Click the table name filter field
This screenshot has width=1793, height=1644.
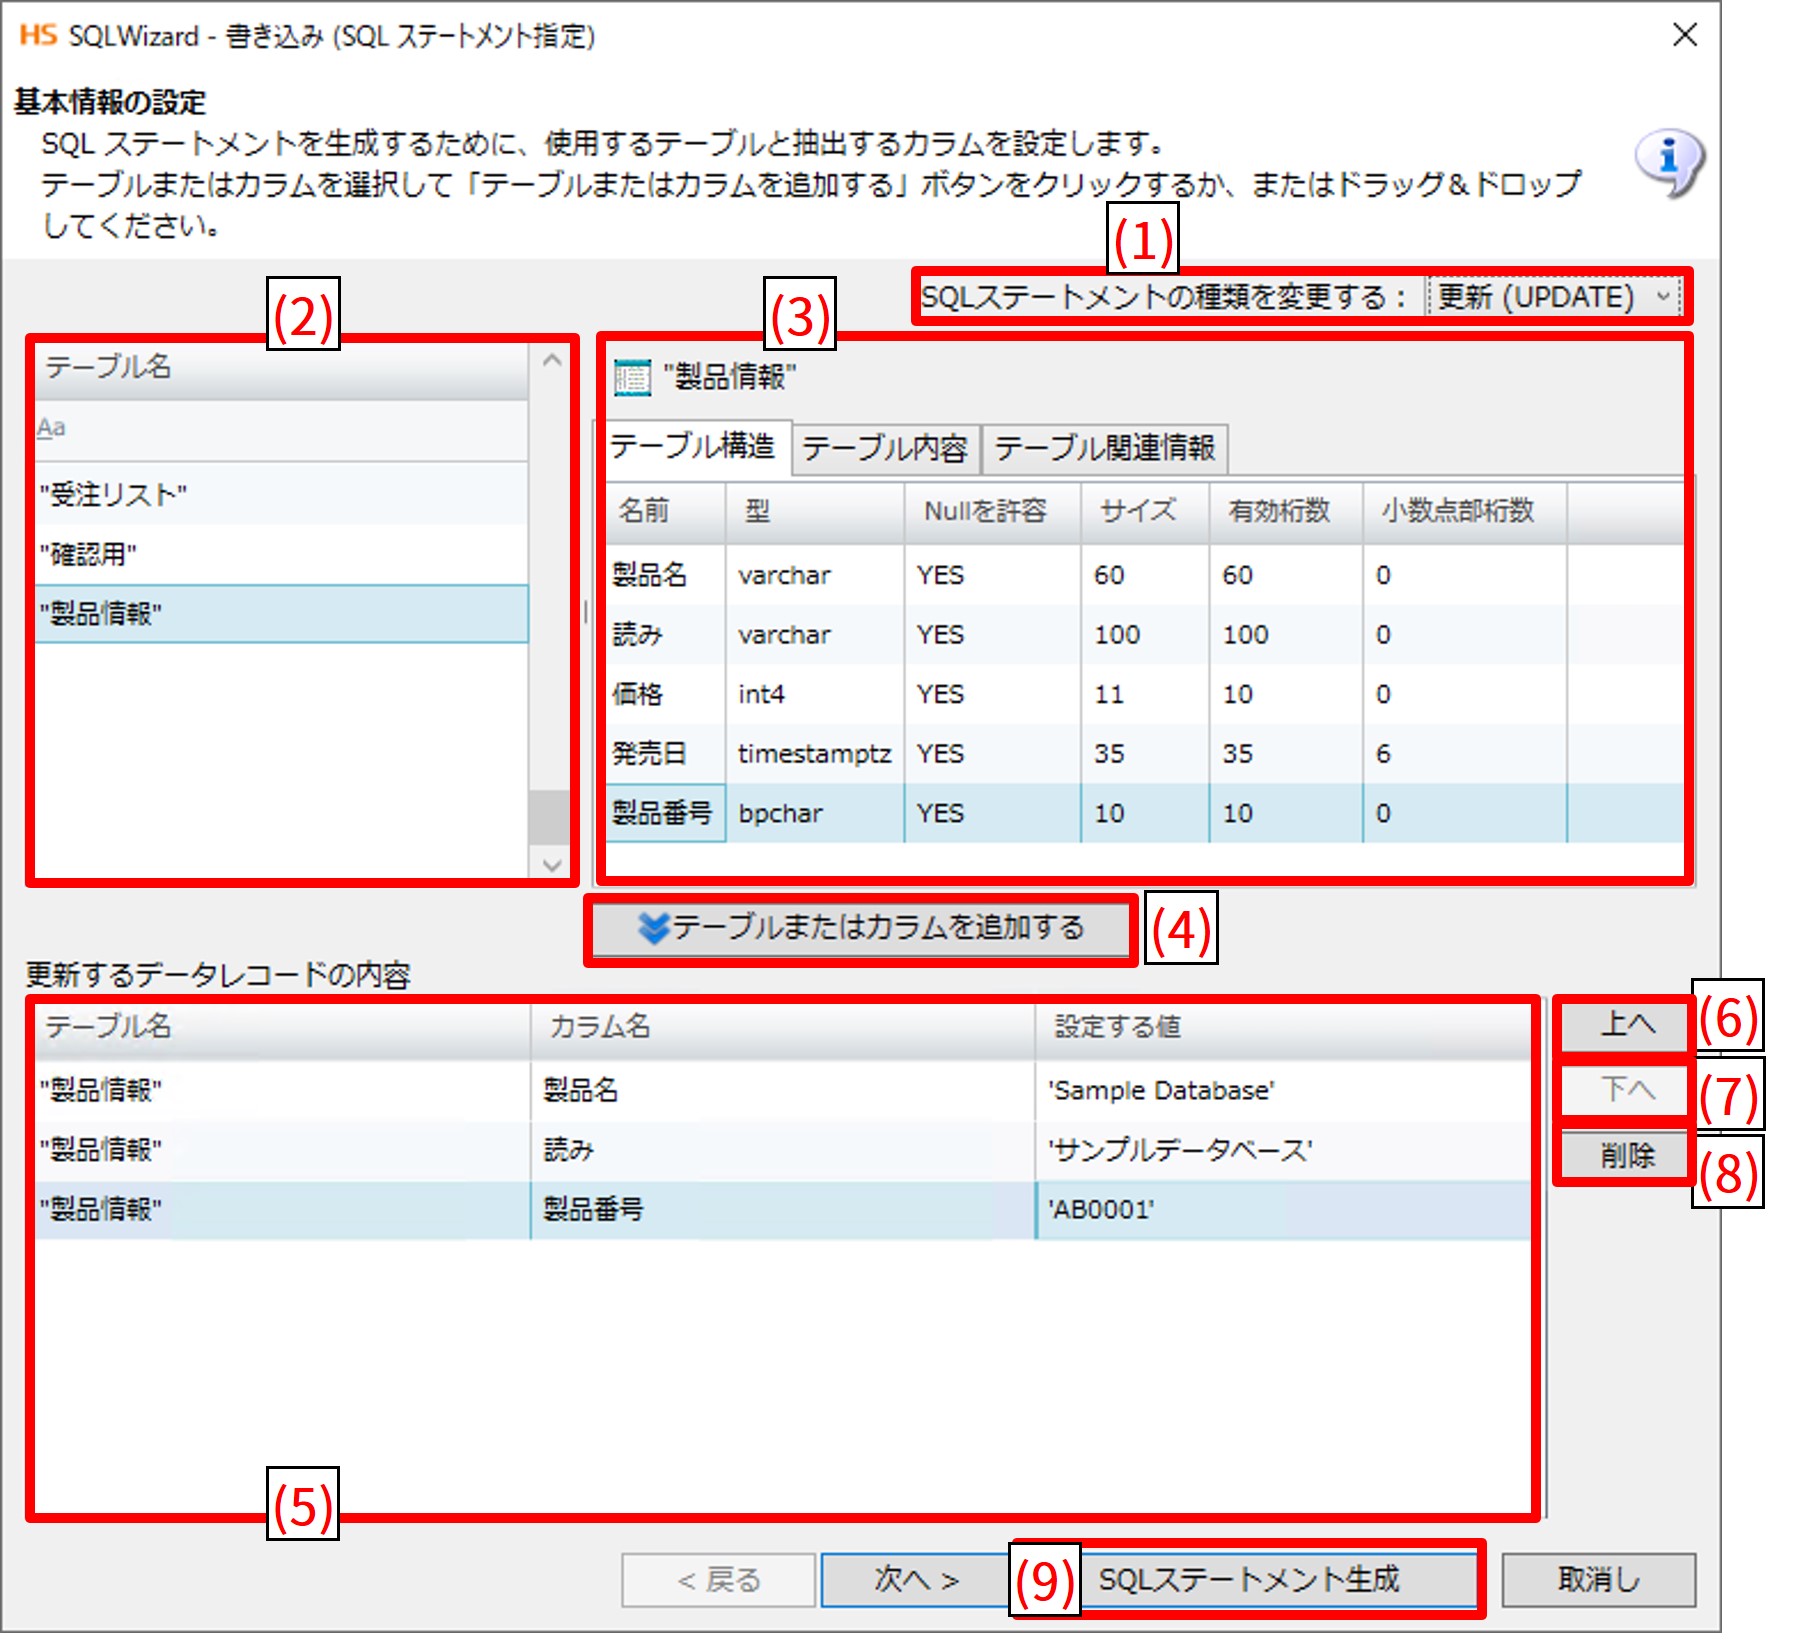280,429
